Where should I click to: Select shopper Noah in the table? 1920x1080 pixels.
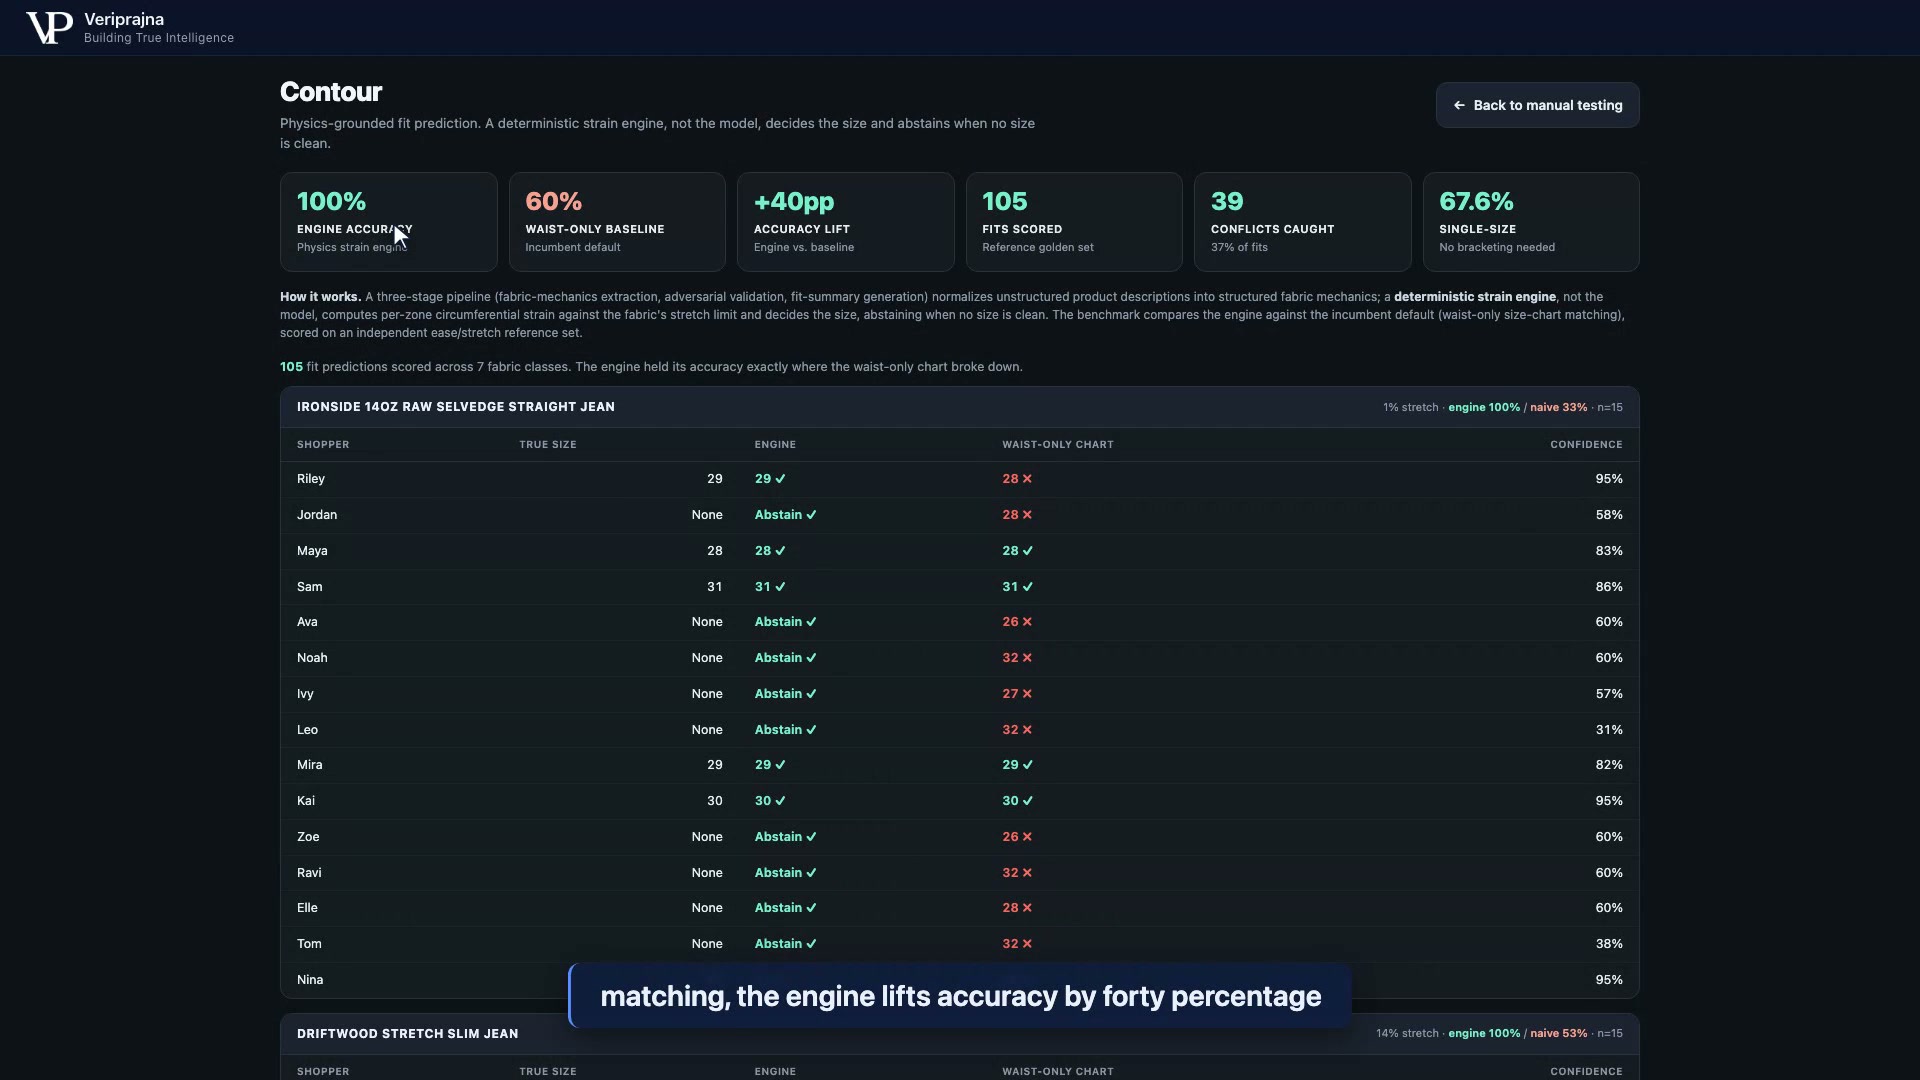coord(312,658)
